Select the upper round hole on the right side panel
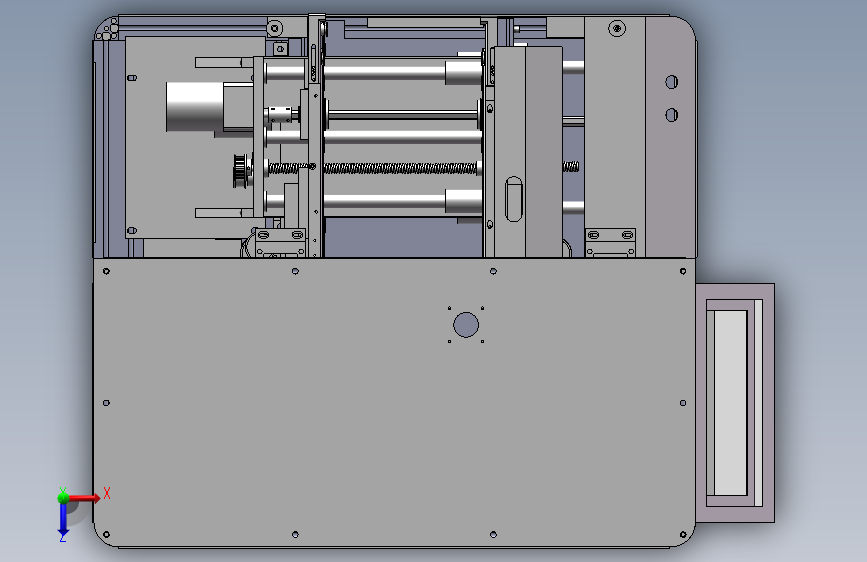Image resolution: width=867 pixels, height=562 pixels. click(x=671, y=82)
